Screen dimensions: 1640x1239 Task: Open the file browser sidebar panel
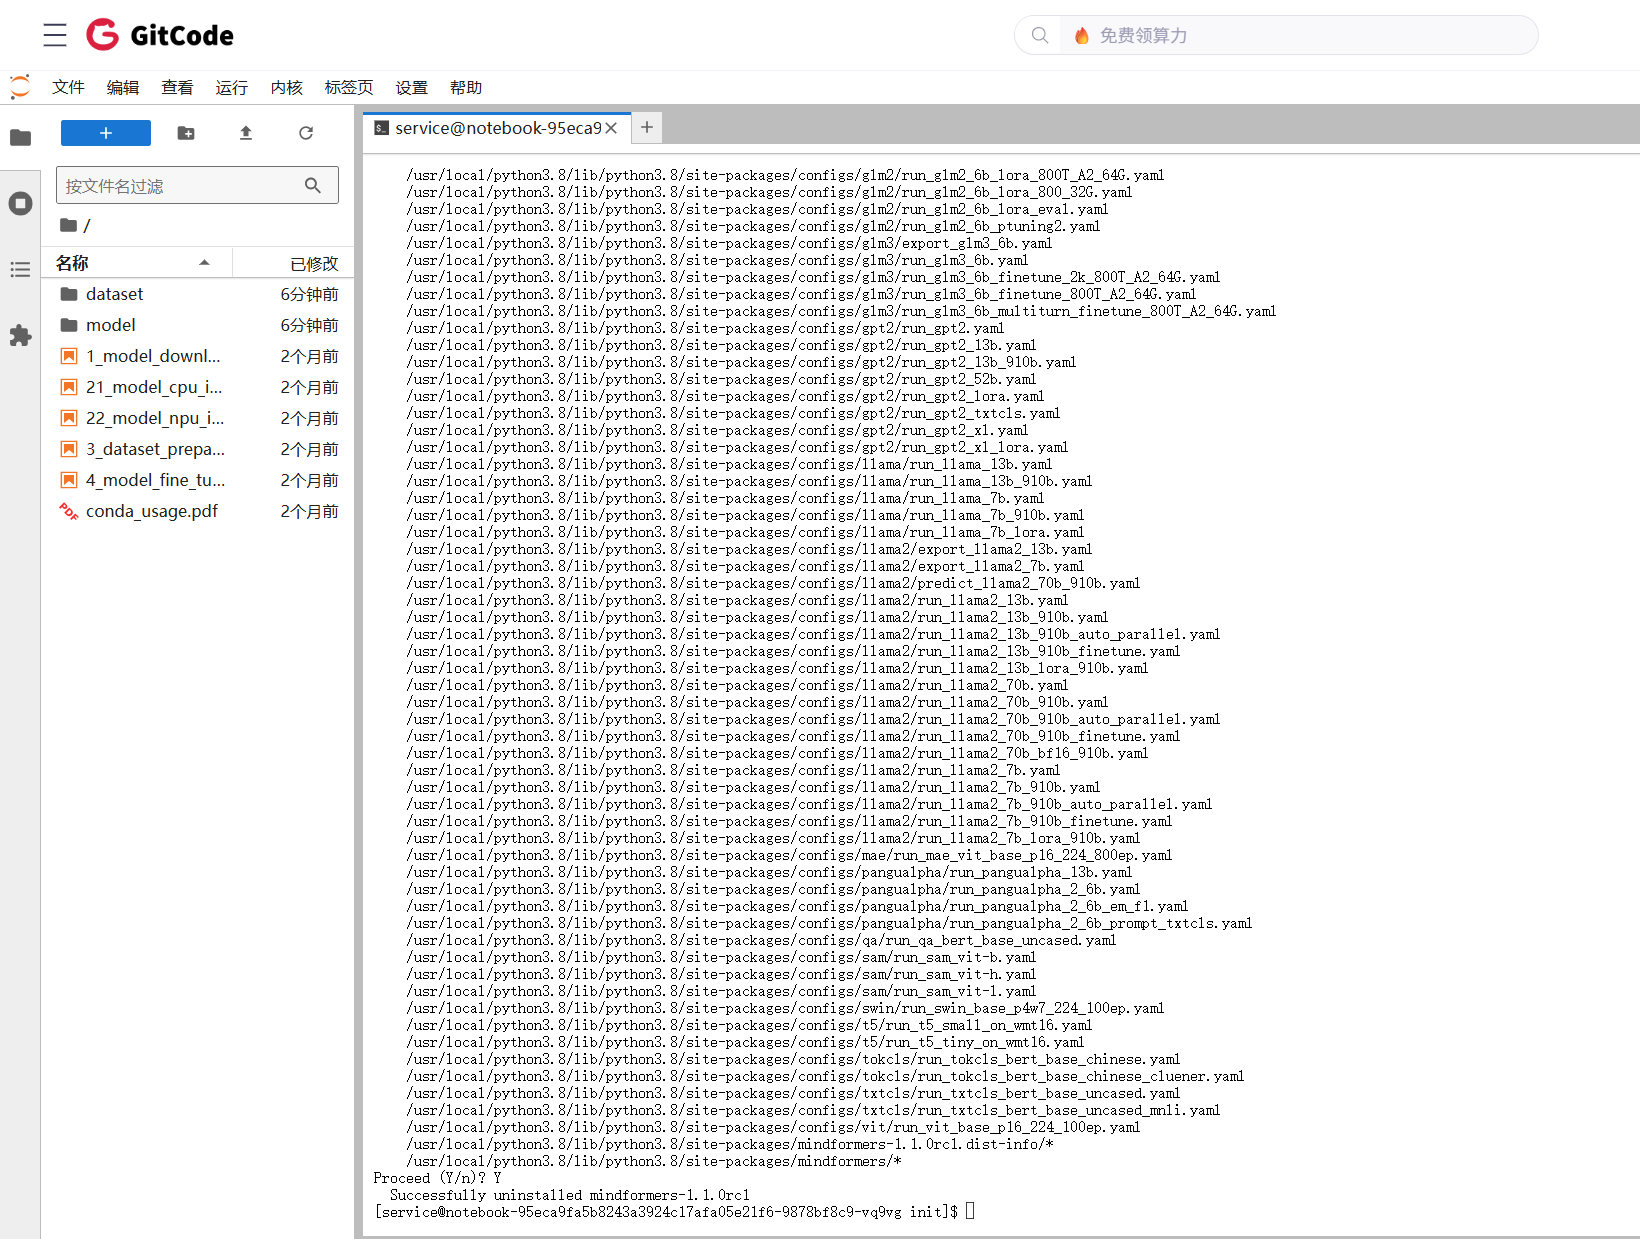[20, 137]
